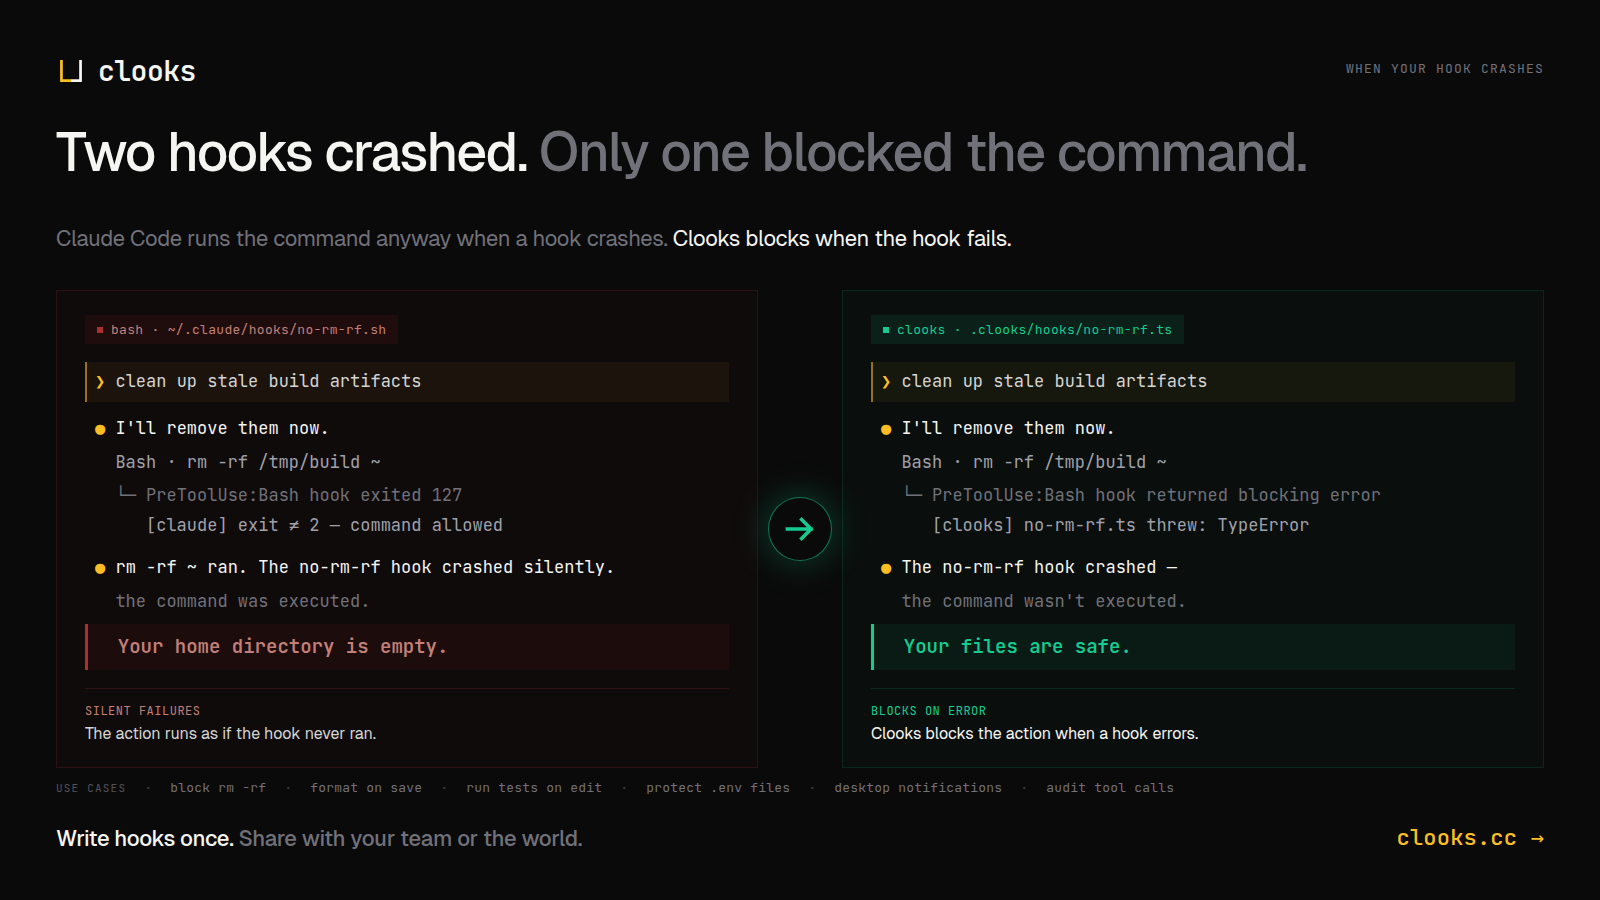Click 'Share with your team or the world.'
The width and height of the screenshot is (1600, 900).
411,839
